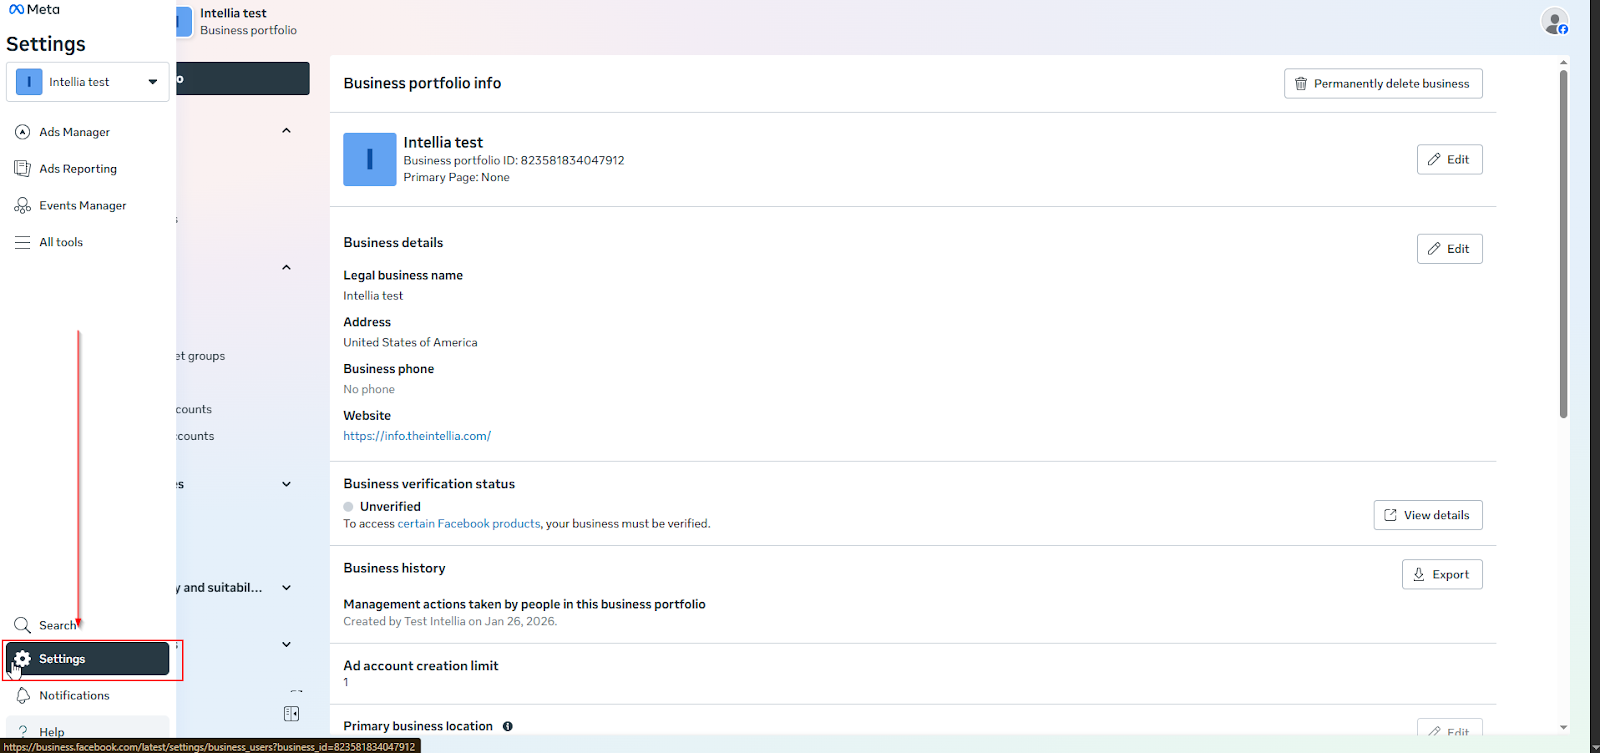Click the info icon beside Primary business location
Screen dimensions: 1600x753
508,726
